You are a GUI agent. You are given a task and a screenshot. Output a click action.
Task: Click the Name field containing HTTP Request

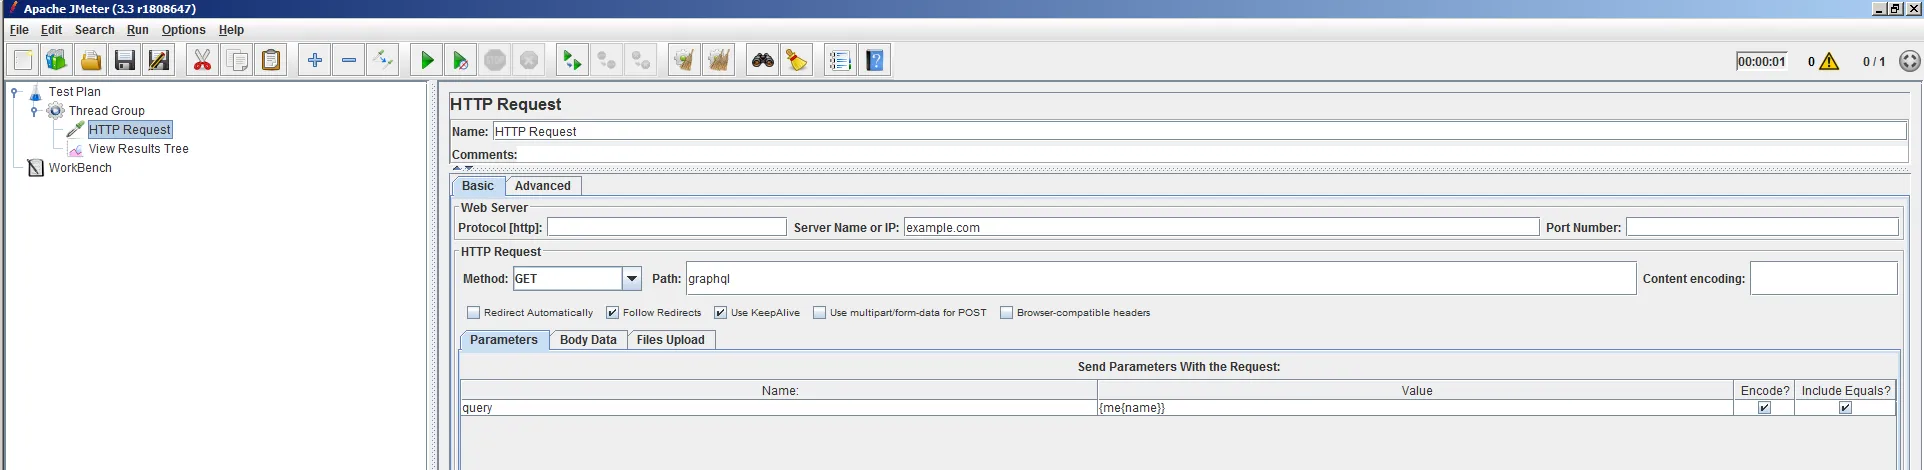pyautogui.click(x=1200, y=131)
